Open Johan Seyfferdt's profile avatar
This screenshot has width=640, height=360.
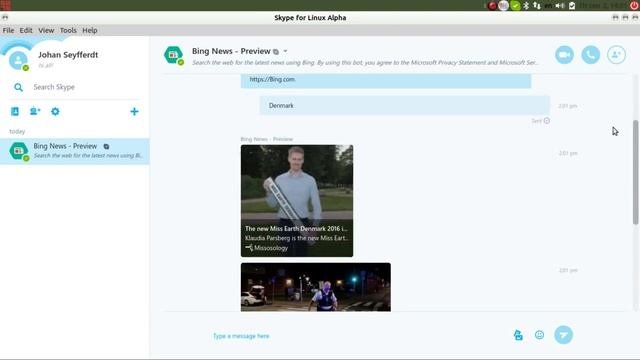click(x=18, y=61)
